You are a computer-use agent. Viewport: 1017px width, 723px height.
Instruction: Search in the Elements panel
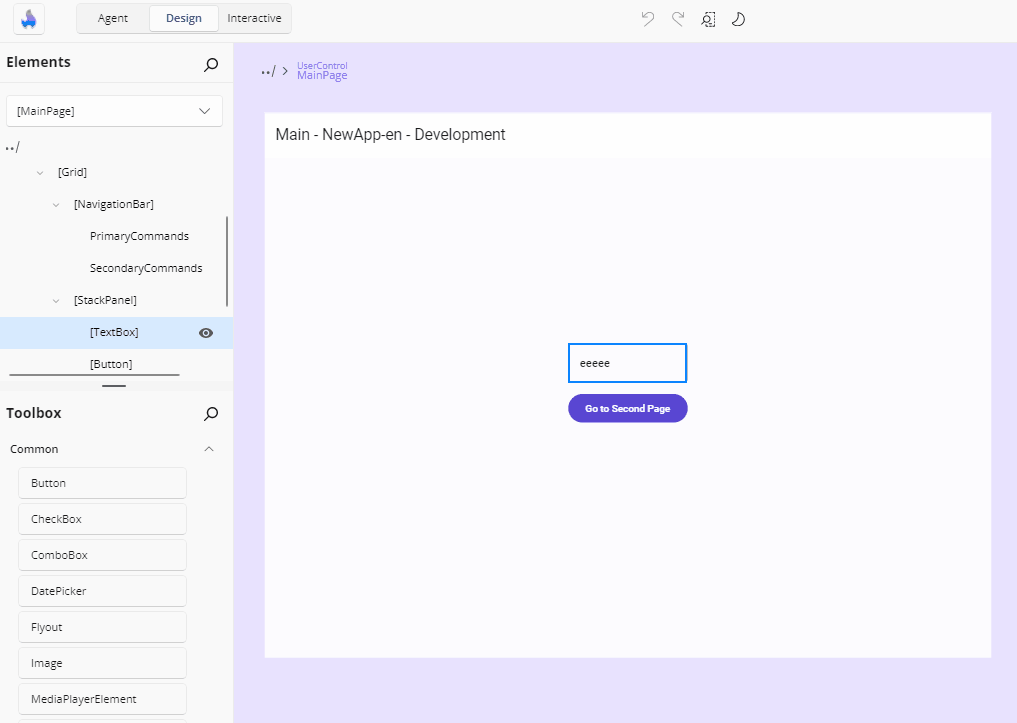point(211,65)
